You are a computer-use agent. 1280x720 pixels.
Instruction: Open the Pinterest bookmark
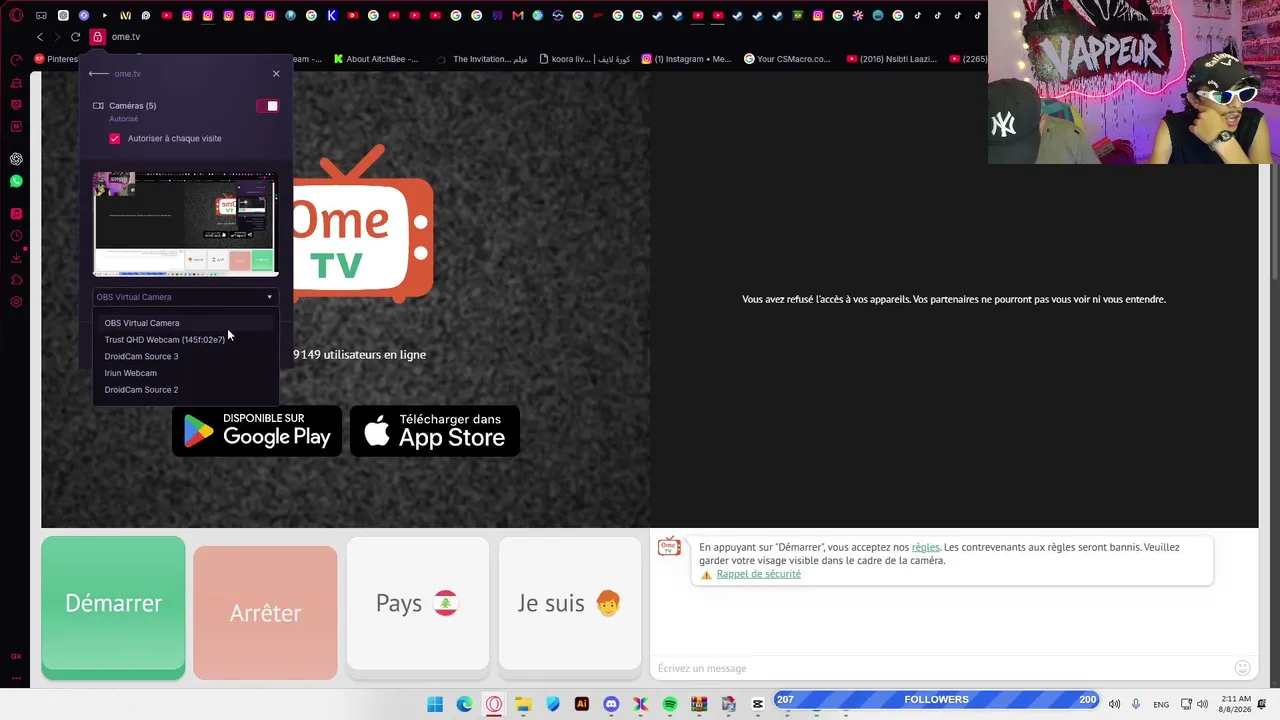pyautogui.click(x=56, y=59)
